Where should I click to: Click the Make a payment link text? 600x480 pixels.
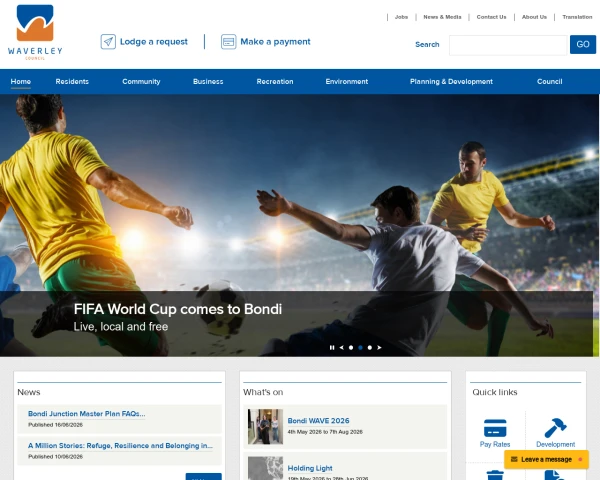click(x=275, y=42)
